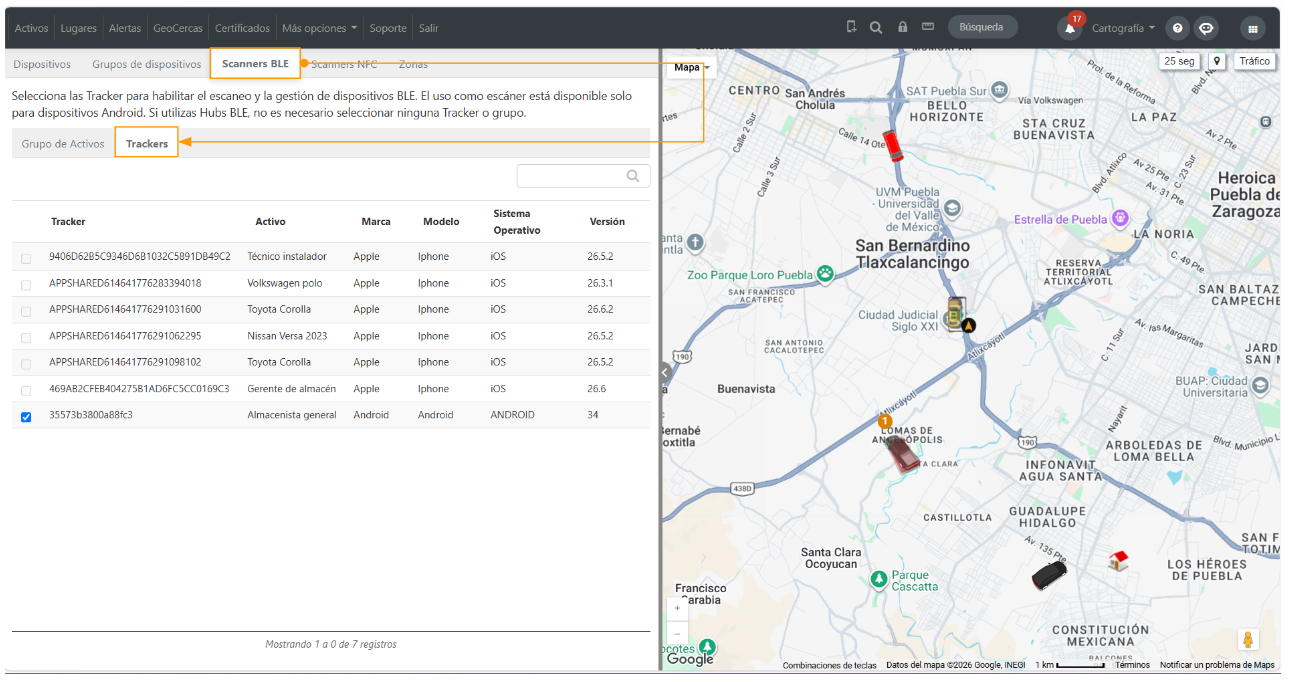Open the Zonas tab
1289x682 pixels.
(413, 64)
